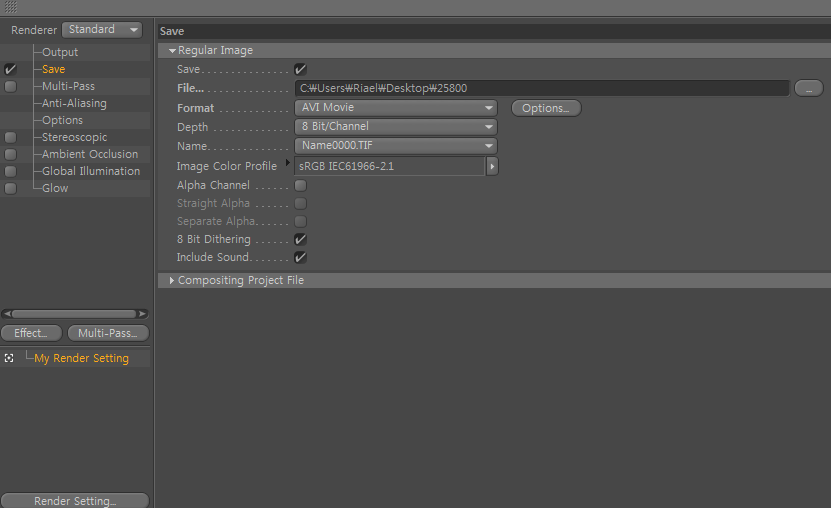Select the Anti-Aliasing settings item
Image resolution: width=831 pixels, height=508 pixels.
pyautogui.click(x=74, y=103)
